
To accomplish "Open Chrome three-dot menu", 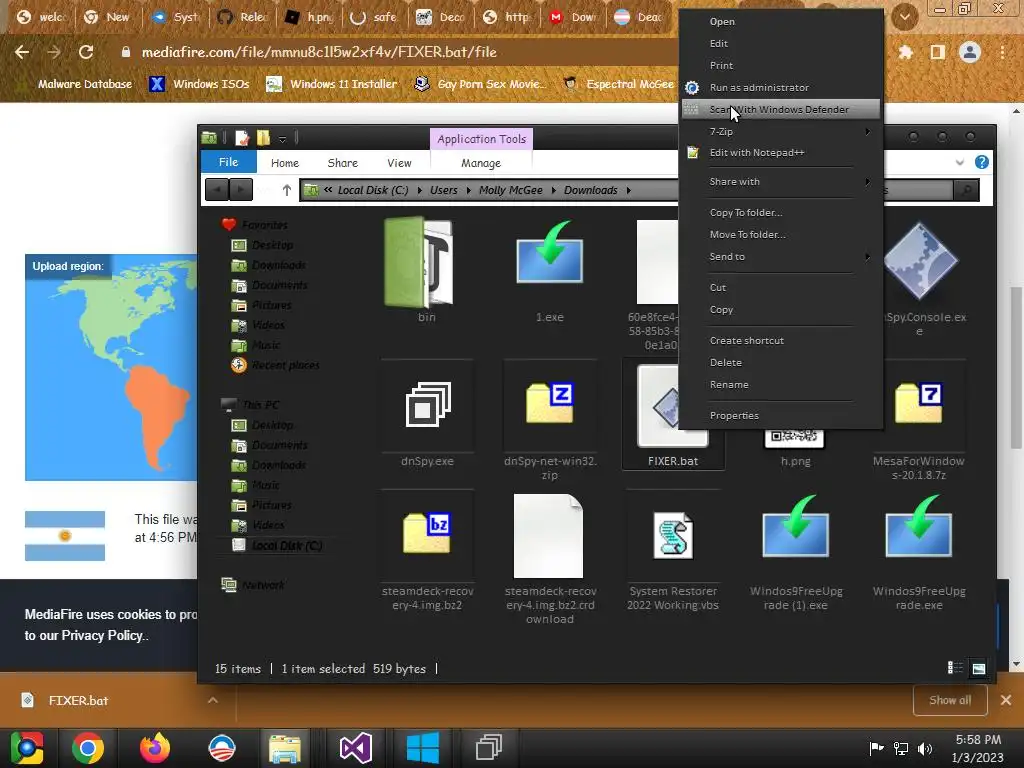I will point(1002,52).
